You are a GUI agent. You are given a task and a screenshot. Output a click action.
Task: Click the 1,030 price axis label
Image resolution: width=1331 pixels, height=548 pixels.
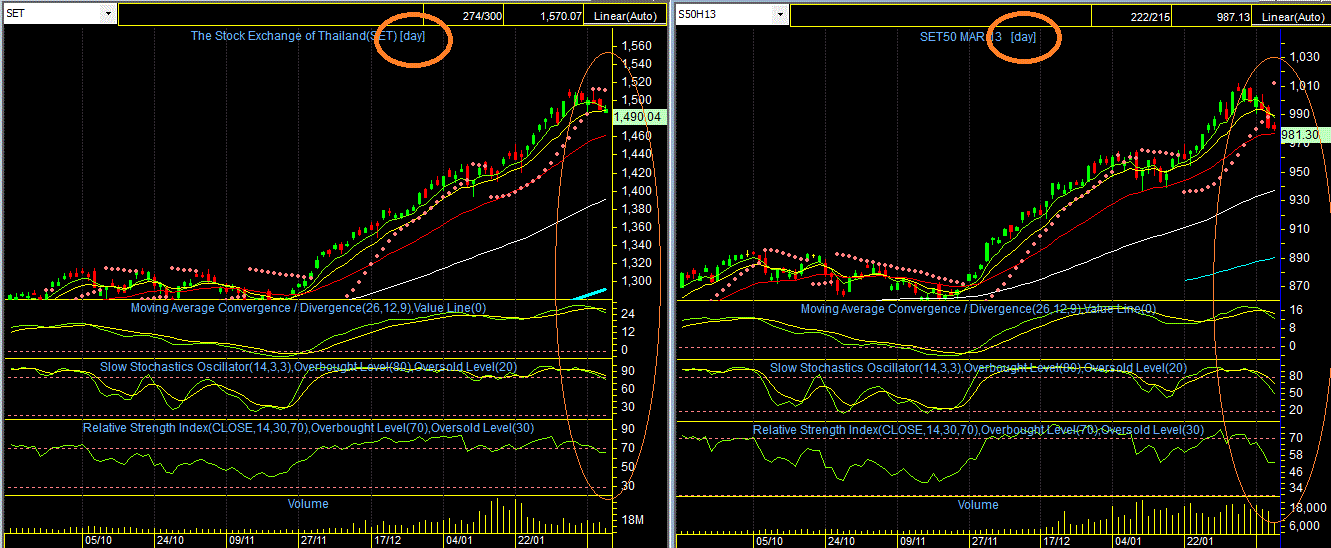click(x=1304, y=57)
